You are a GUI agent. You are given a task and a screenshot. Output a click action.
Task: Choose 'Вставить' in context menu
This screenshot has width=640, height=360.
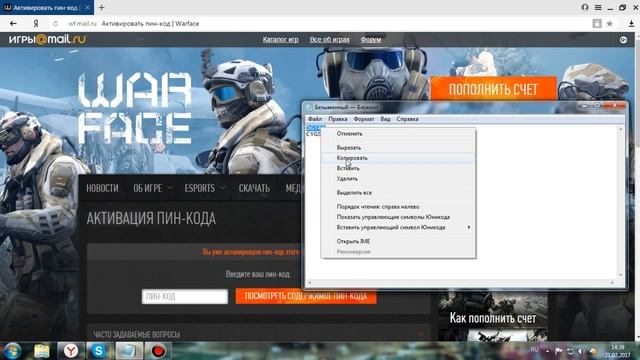pyautogui.click(x=398, y=168)
